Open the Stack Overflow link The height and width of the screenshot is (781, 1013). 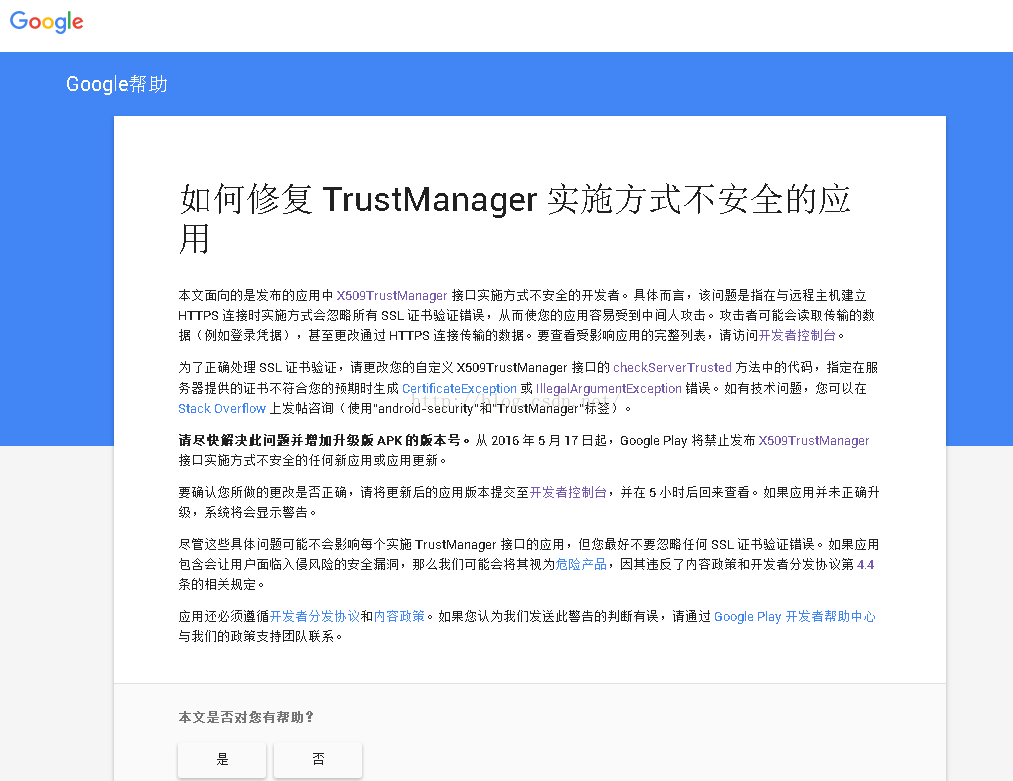pyautogui.click(x=222, y=408)
